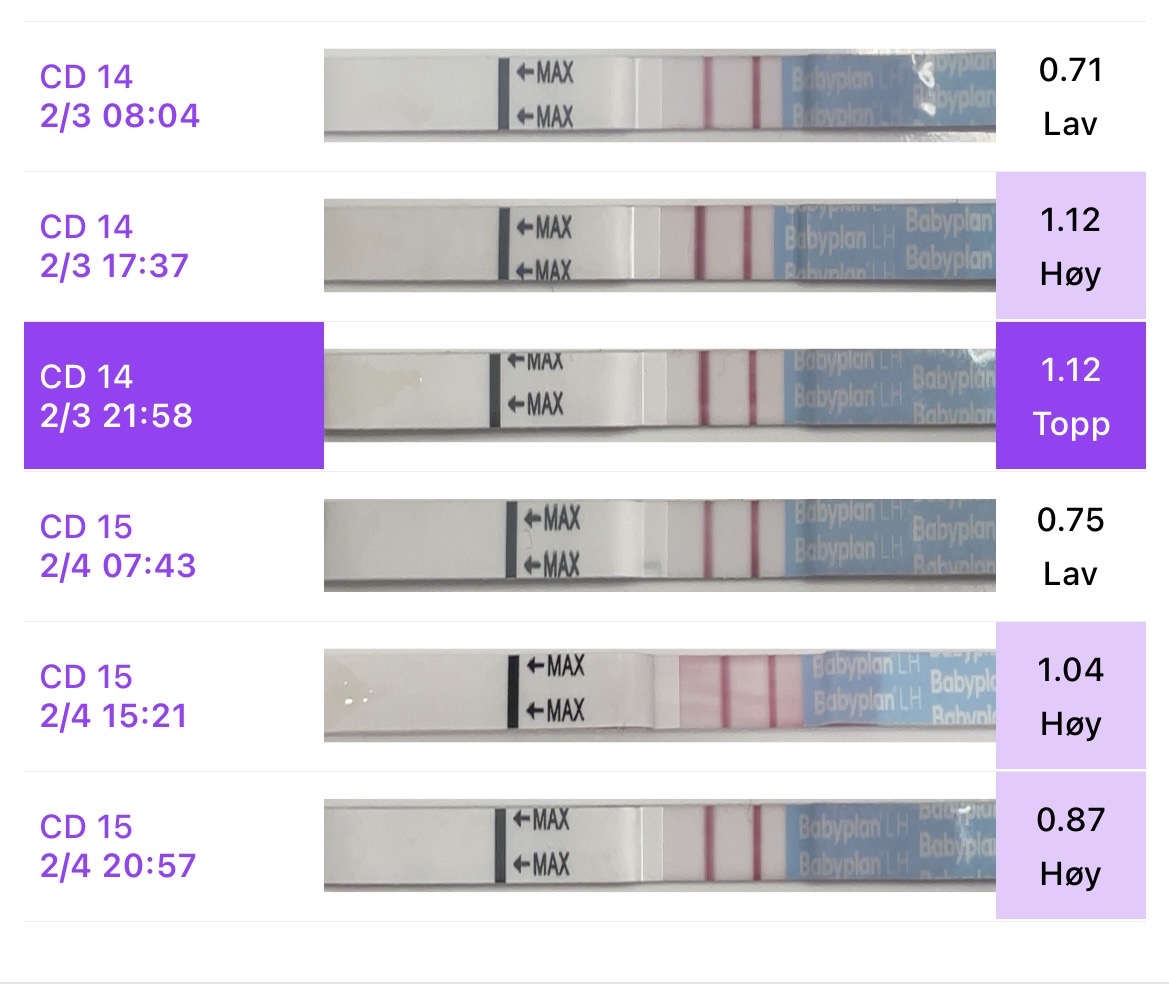Click the 1.12 Høy result cell
This screenshot has height=994, width=1169.
pyautogui.click(x=1070, y=246)
